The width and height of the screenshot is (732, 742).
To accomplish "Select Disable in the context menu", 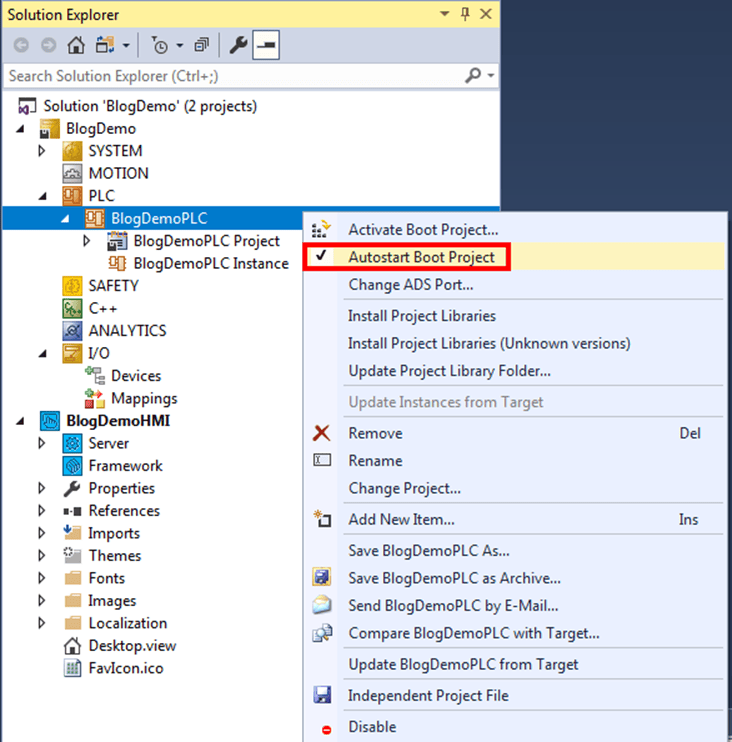I will (x=372, y=727).
